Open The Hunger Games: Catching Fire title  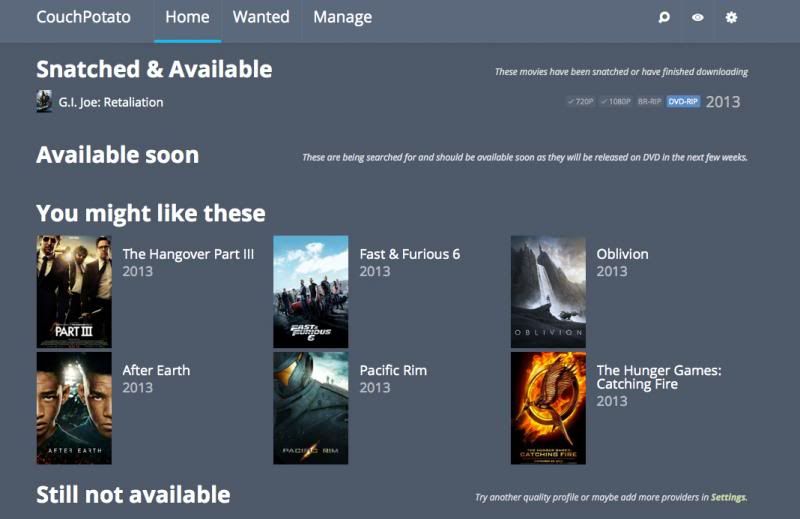[x=658, y=377]
